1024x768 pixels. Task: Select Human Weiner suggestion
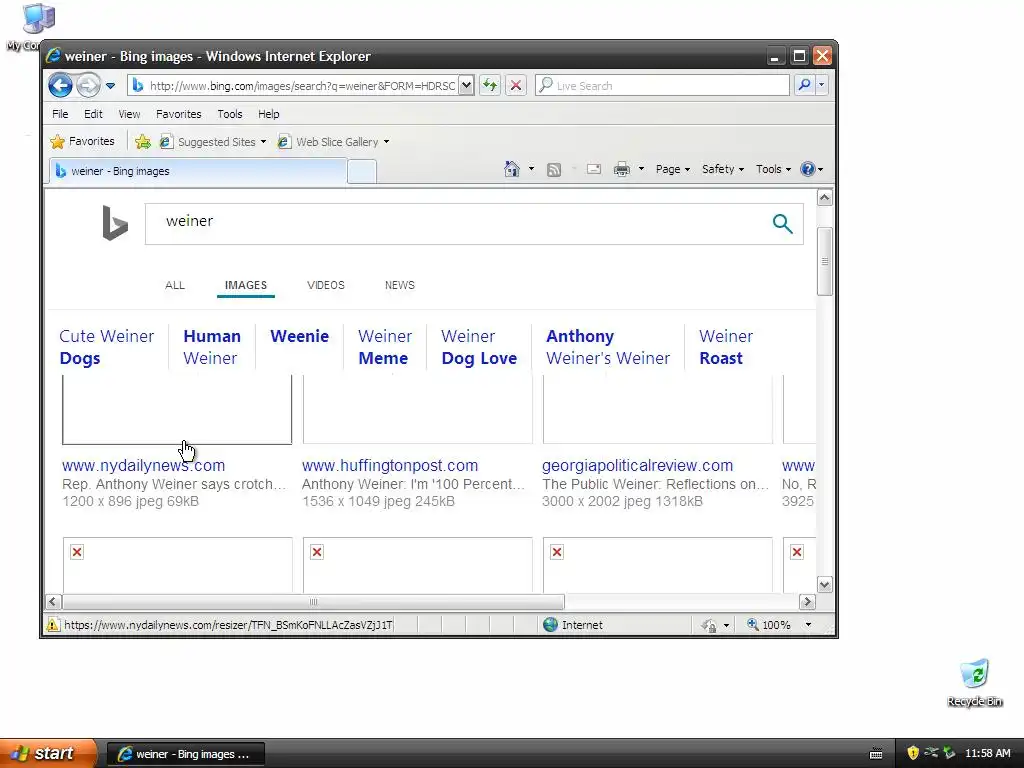click(212, 347)
